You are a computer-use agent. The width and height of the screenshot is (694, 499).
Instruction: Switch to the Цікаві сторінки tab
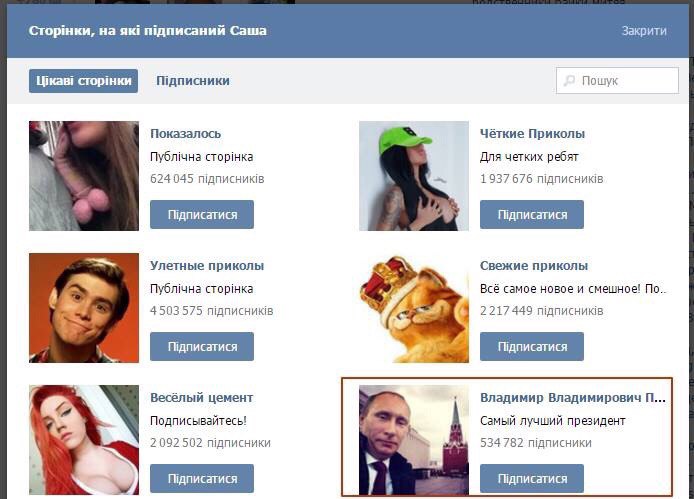click(84, 81)
